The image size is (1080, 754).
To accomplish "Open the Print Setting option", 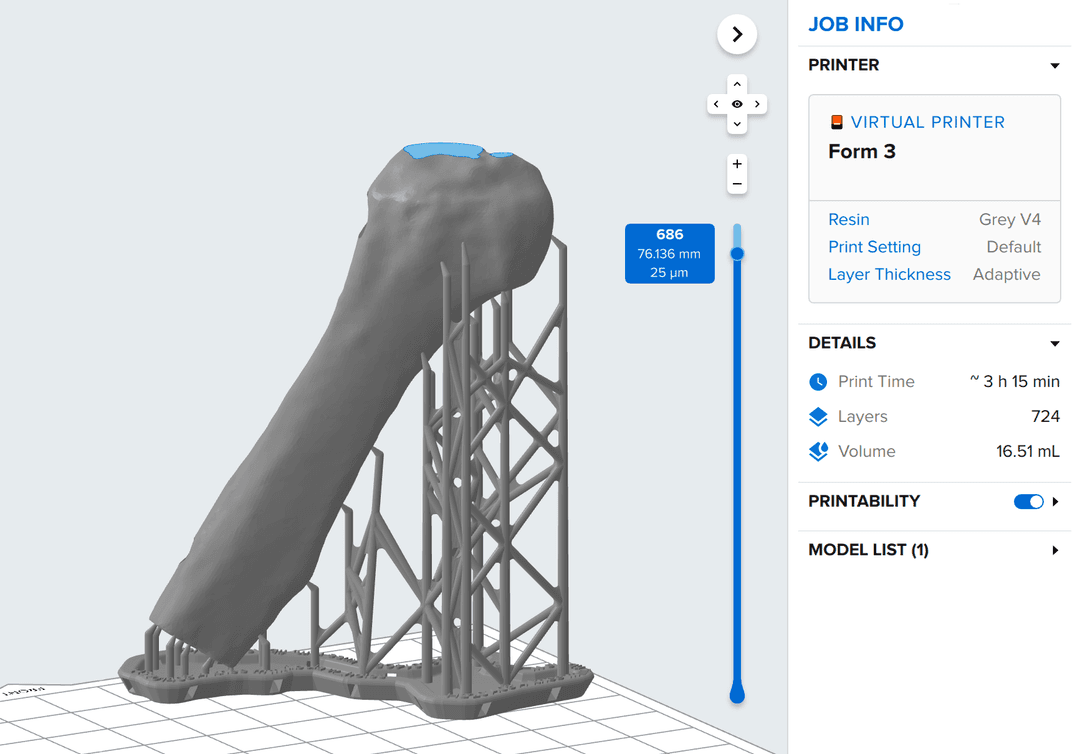I will click(874, 247).
